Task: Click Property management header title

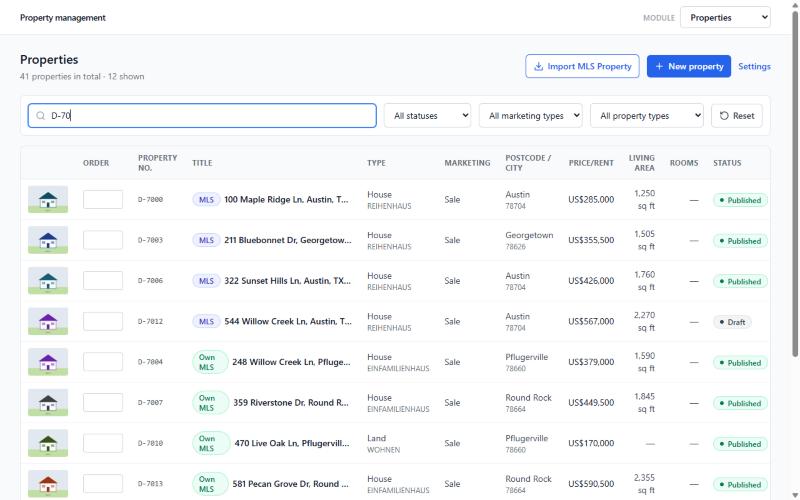Action: click(x=63, y=17)
